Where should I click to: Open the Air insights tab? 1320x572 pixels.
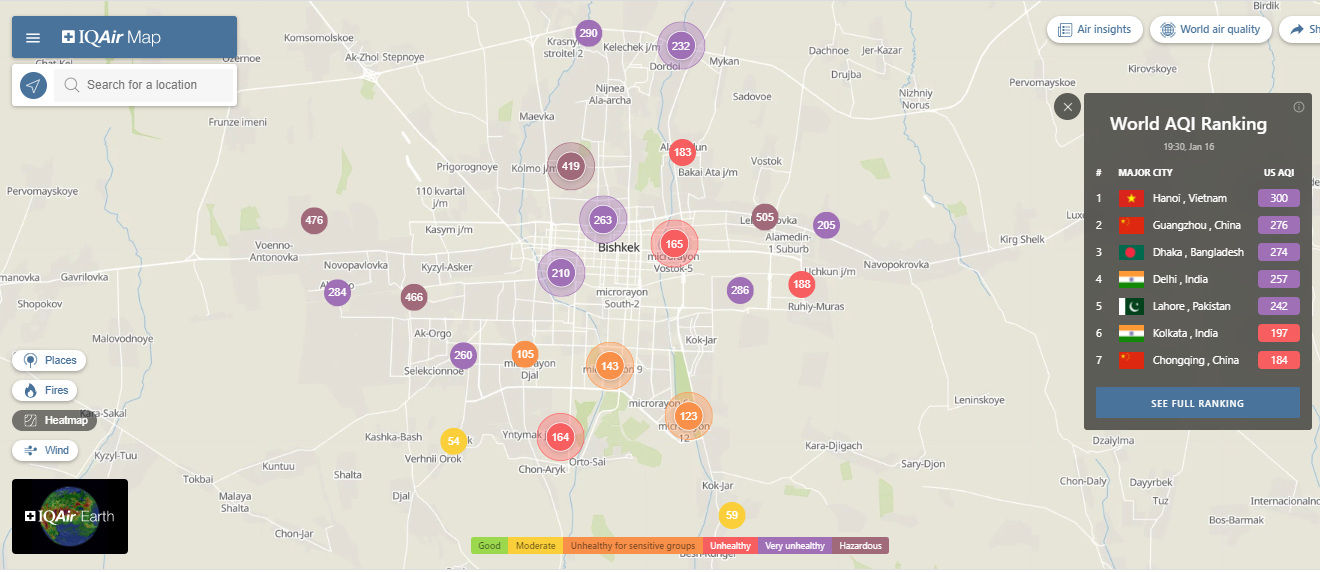pyautogui.click(x=1094, y=30)
